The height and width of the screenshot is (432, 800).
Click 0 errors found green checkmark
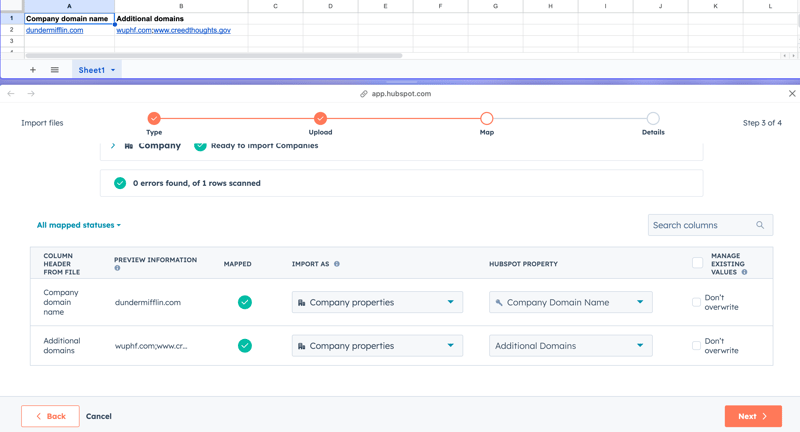coord(120,183)
